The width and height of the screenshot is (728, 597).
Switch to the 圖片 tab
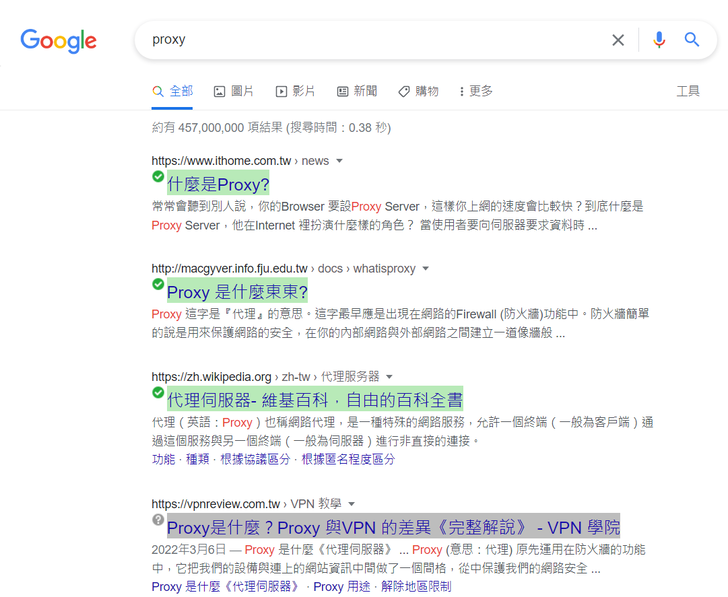(x=234, y=91)
